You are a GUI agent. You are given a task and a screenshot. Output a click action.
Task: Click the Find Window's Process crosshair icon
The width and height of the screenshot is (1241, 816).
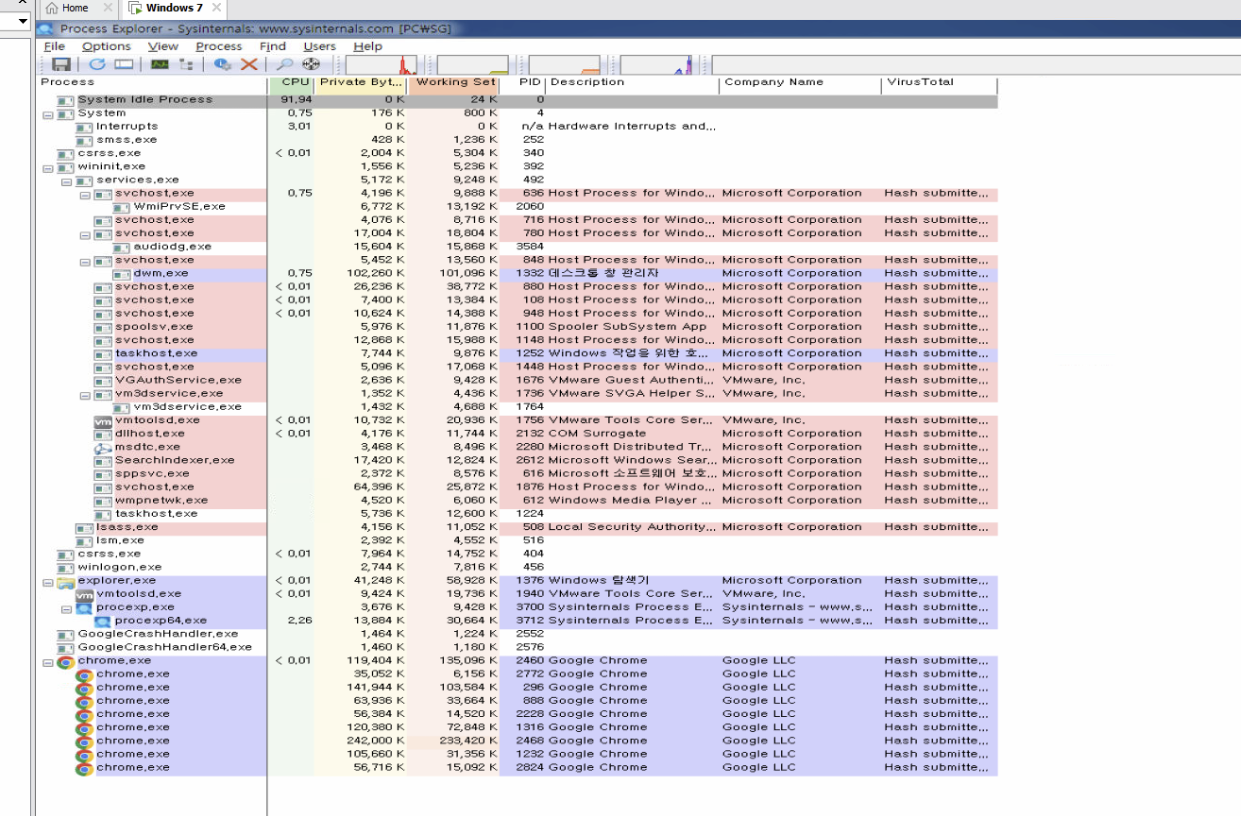coord(311,64)
